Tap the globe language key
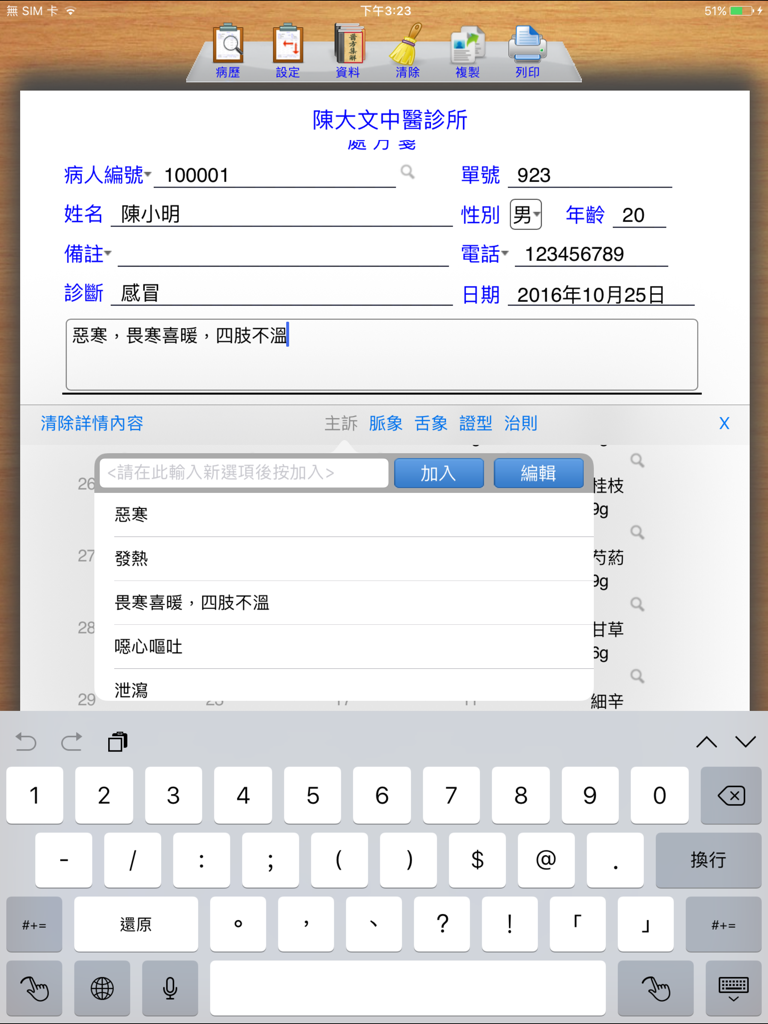768x1024 pixels. coord(102,989)
